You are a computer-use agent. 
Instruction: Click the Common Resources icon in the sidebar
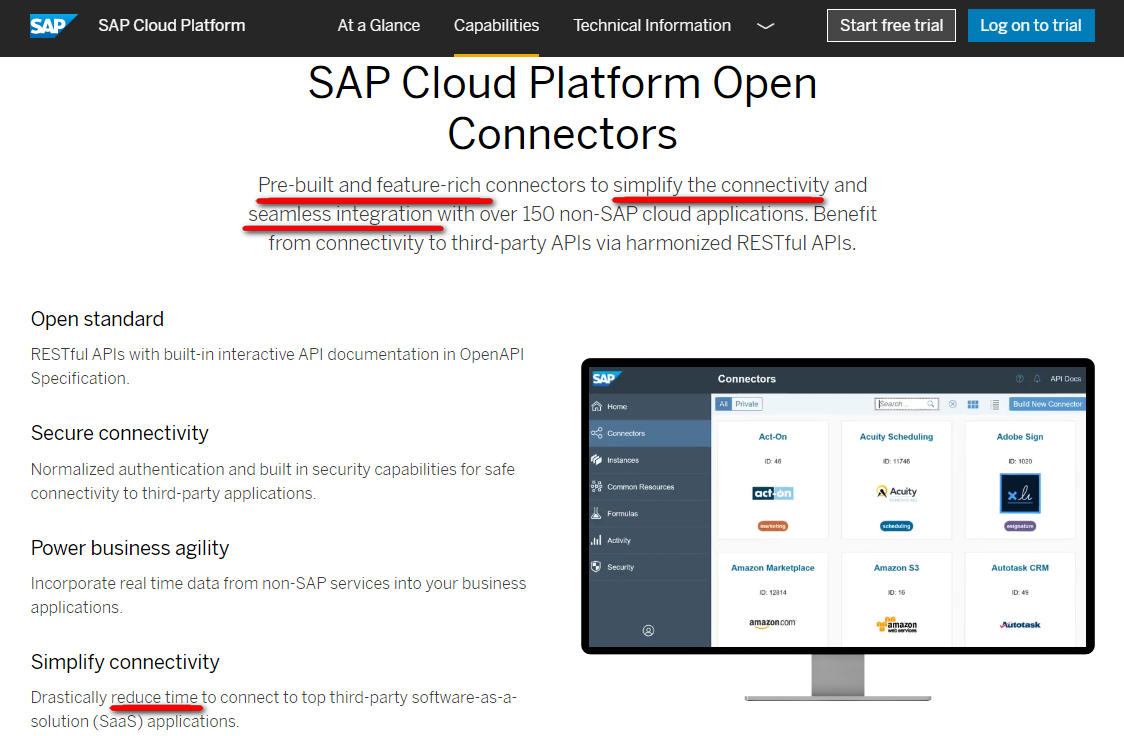pyautogui.click(x=596, y=487)
